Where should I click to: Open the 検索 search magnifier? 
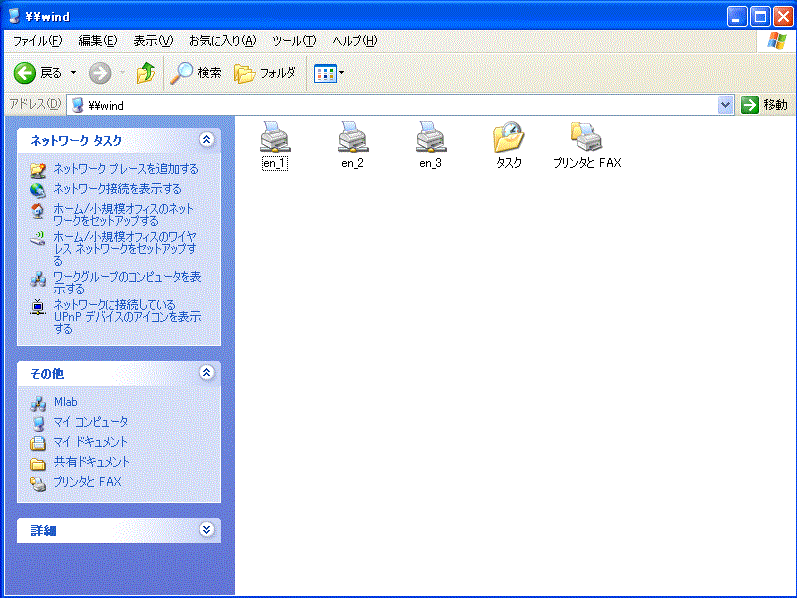pos(196,73)
